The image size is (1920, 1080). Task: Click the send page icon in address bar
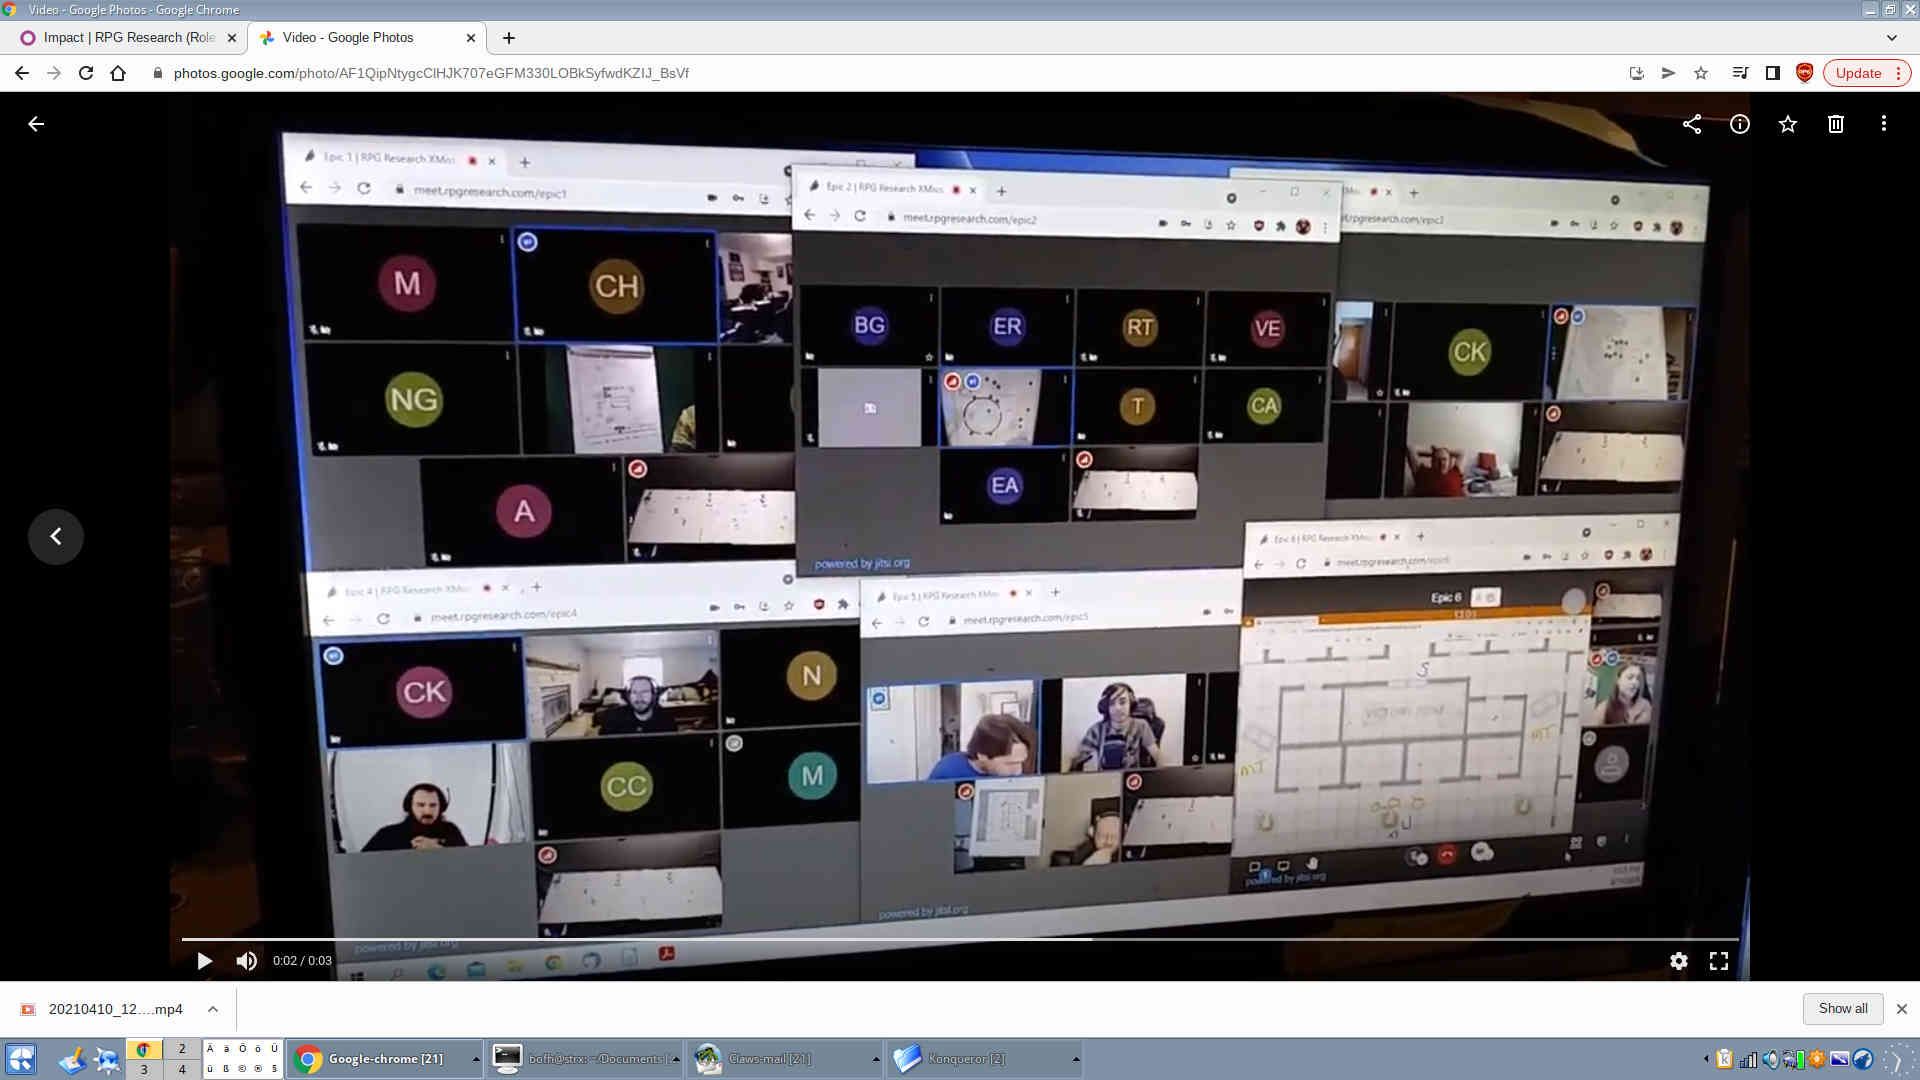point(1669,73)
